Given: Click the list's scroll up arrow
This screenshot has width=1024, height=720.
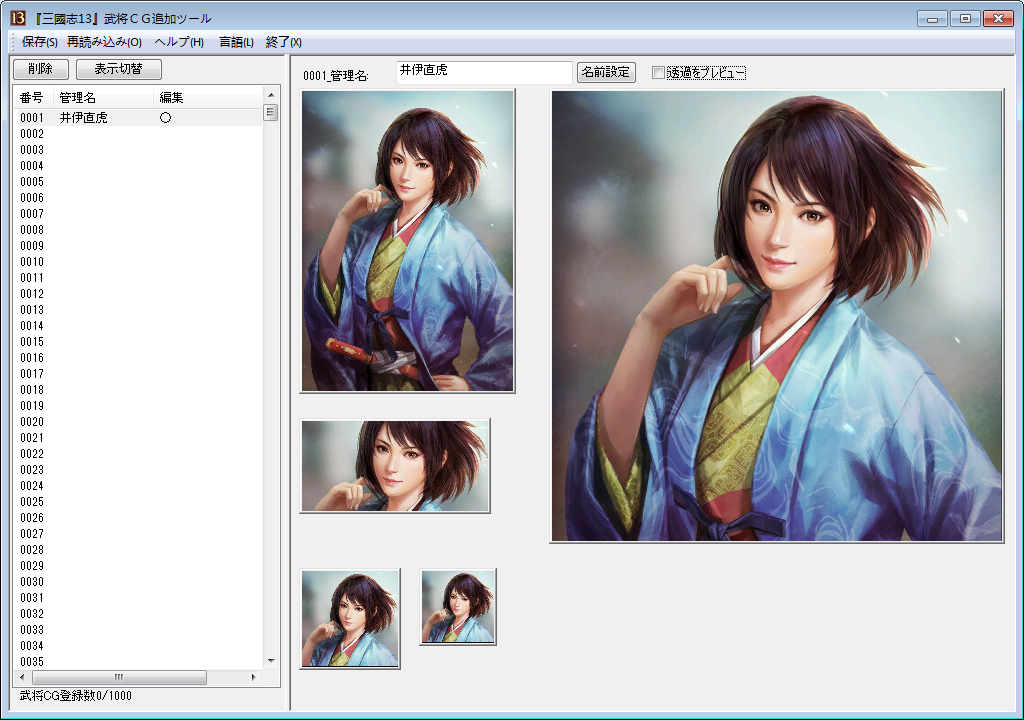Looking at the screenshot, I should pos(271,95).
